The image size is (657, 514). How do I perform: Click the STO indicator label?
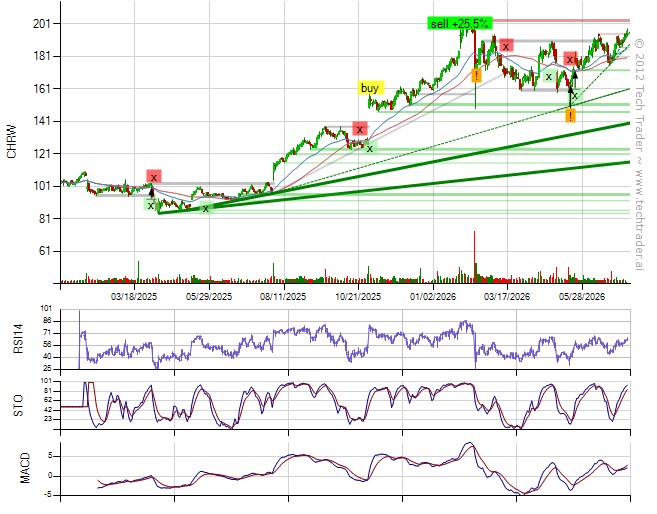(x=18, y=406)
